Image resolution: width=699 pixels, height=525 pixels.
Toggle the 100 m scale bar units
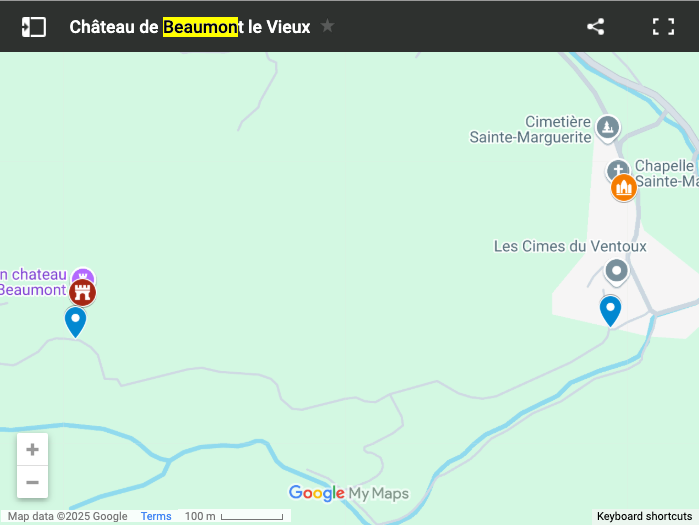(234, 516)
